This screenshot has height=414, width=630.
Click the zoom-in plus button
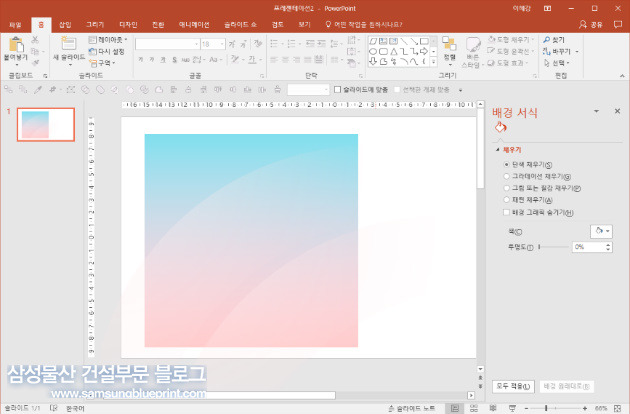(585, 408)
